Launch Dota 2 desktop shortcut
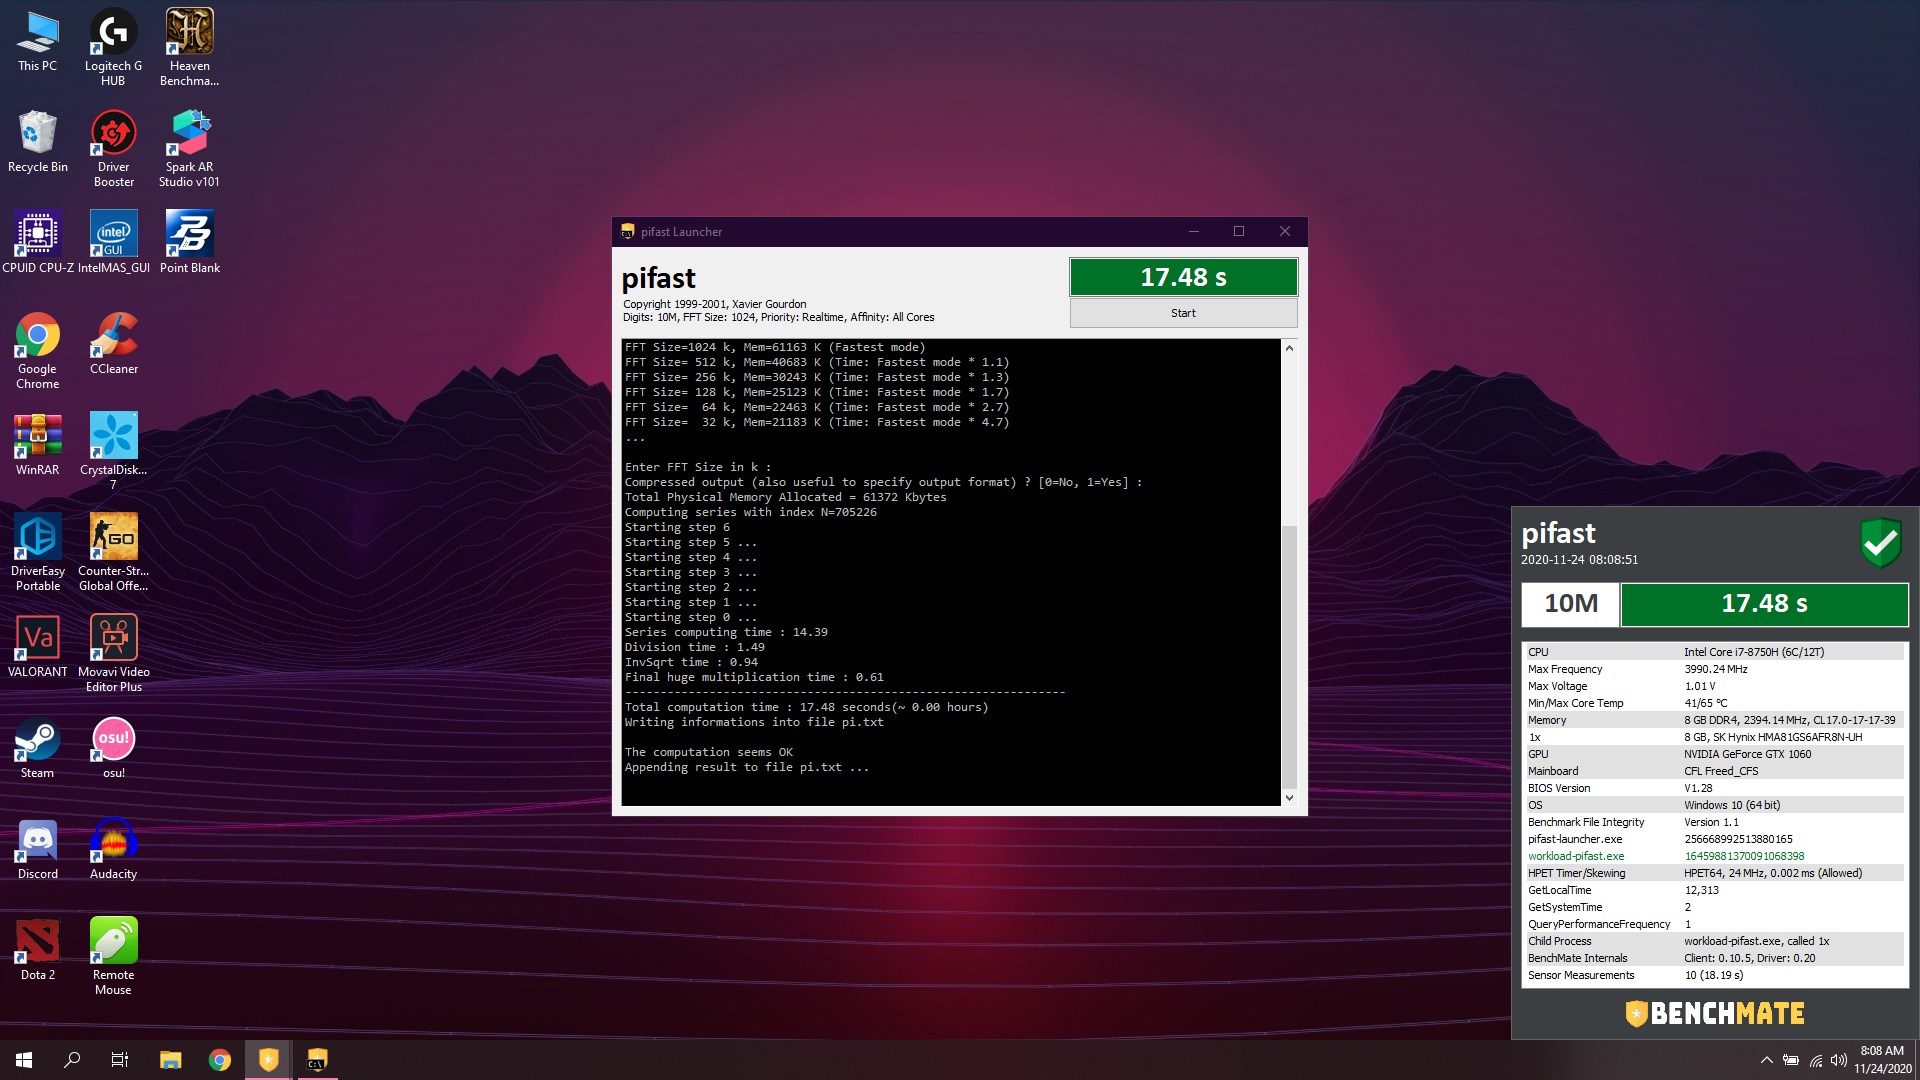The height and width of the screenshot is (1080, 1920). 37,950
